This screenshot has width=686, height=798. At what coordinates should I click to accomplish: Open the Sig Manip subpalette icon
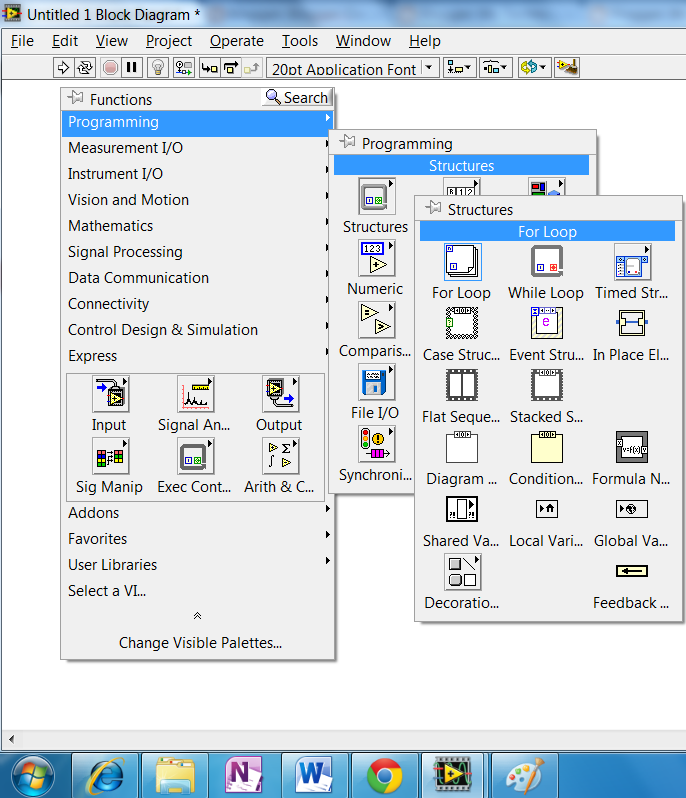tap(110, 457)
